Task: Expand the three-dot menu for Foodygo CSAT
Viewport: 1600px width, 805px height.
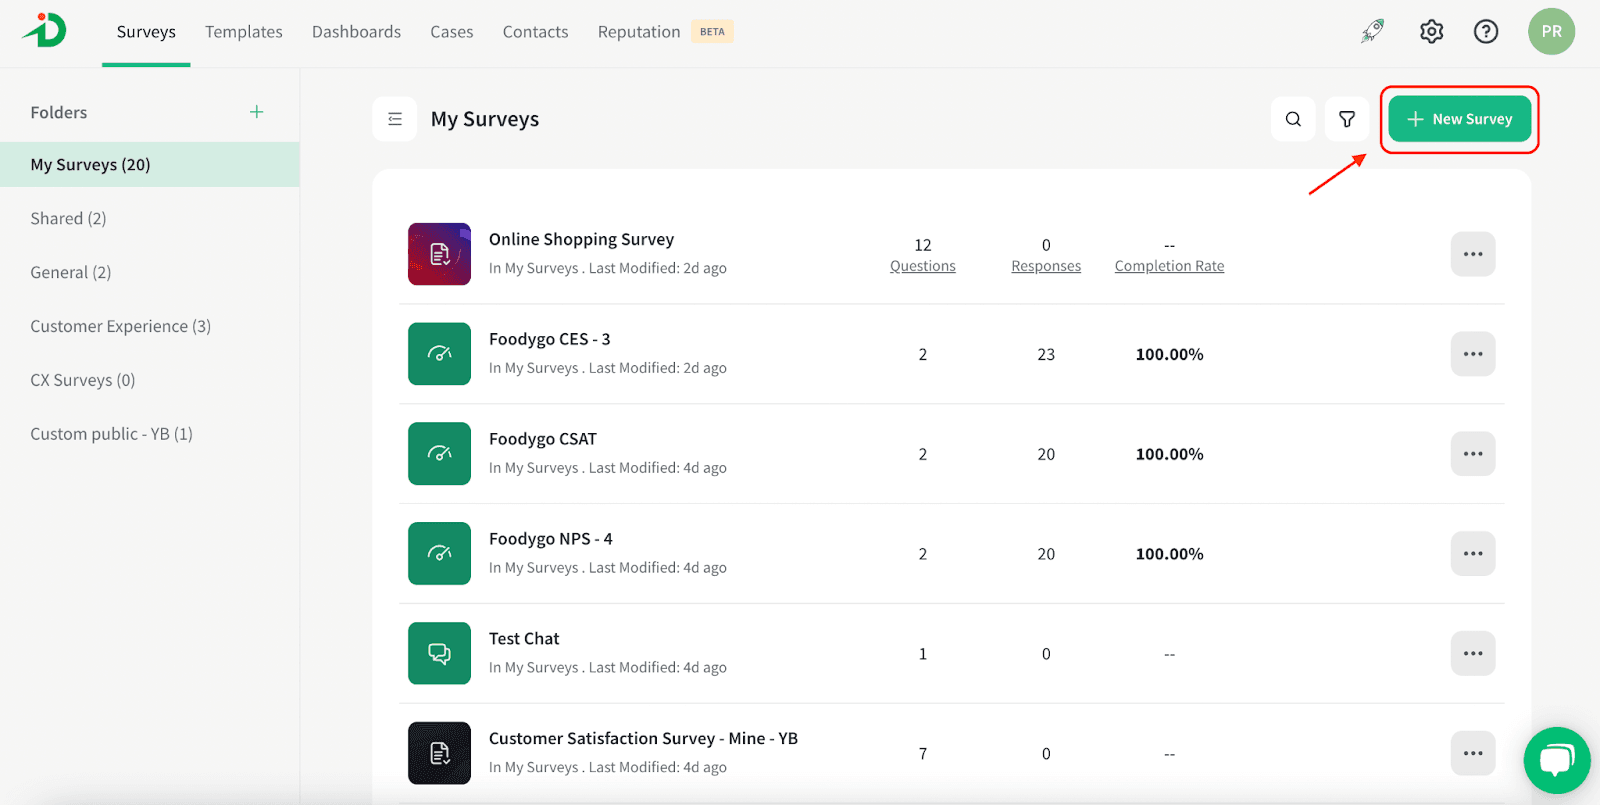Action: point(1472,454)
